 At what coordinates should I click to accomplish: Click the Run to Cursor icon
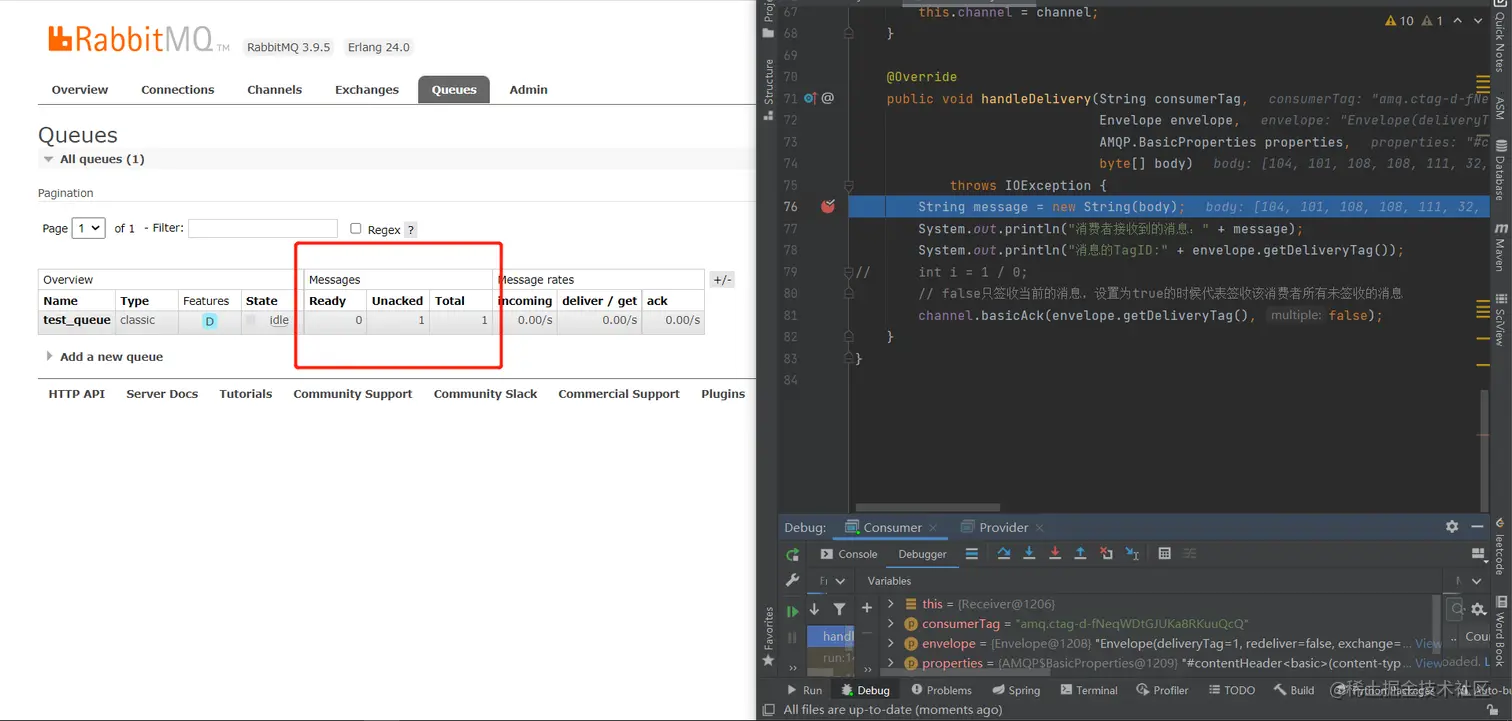click(x=1132, y=553)
